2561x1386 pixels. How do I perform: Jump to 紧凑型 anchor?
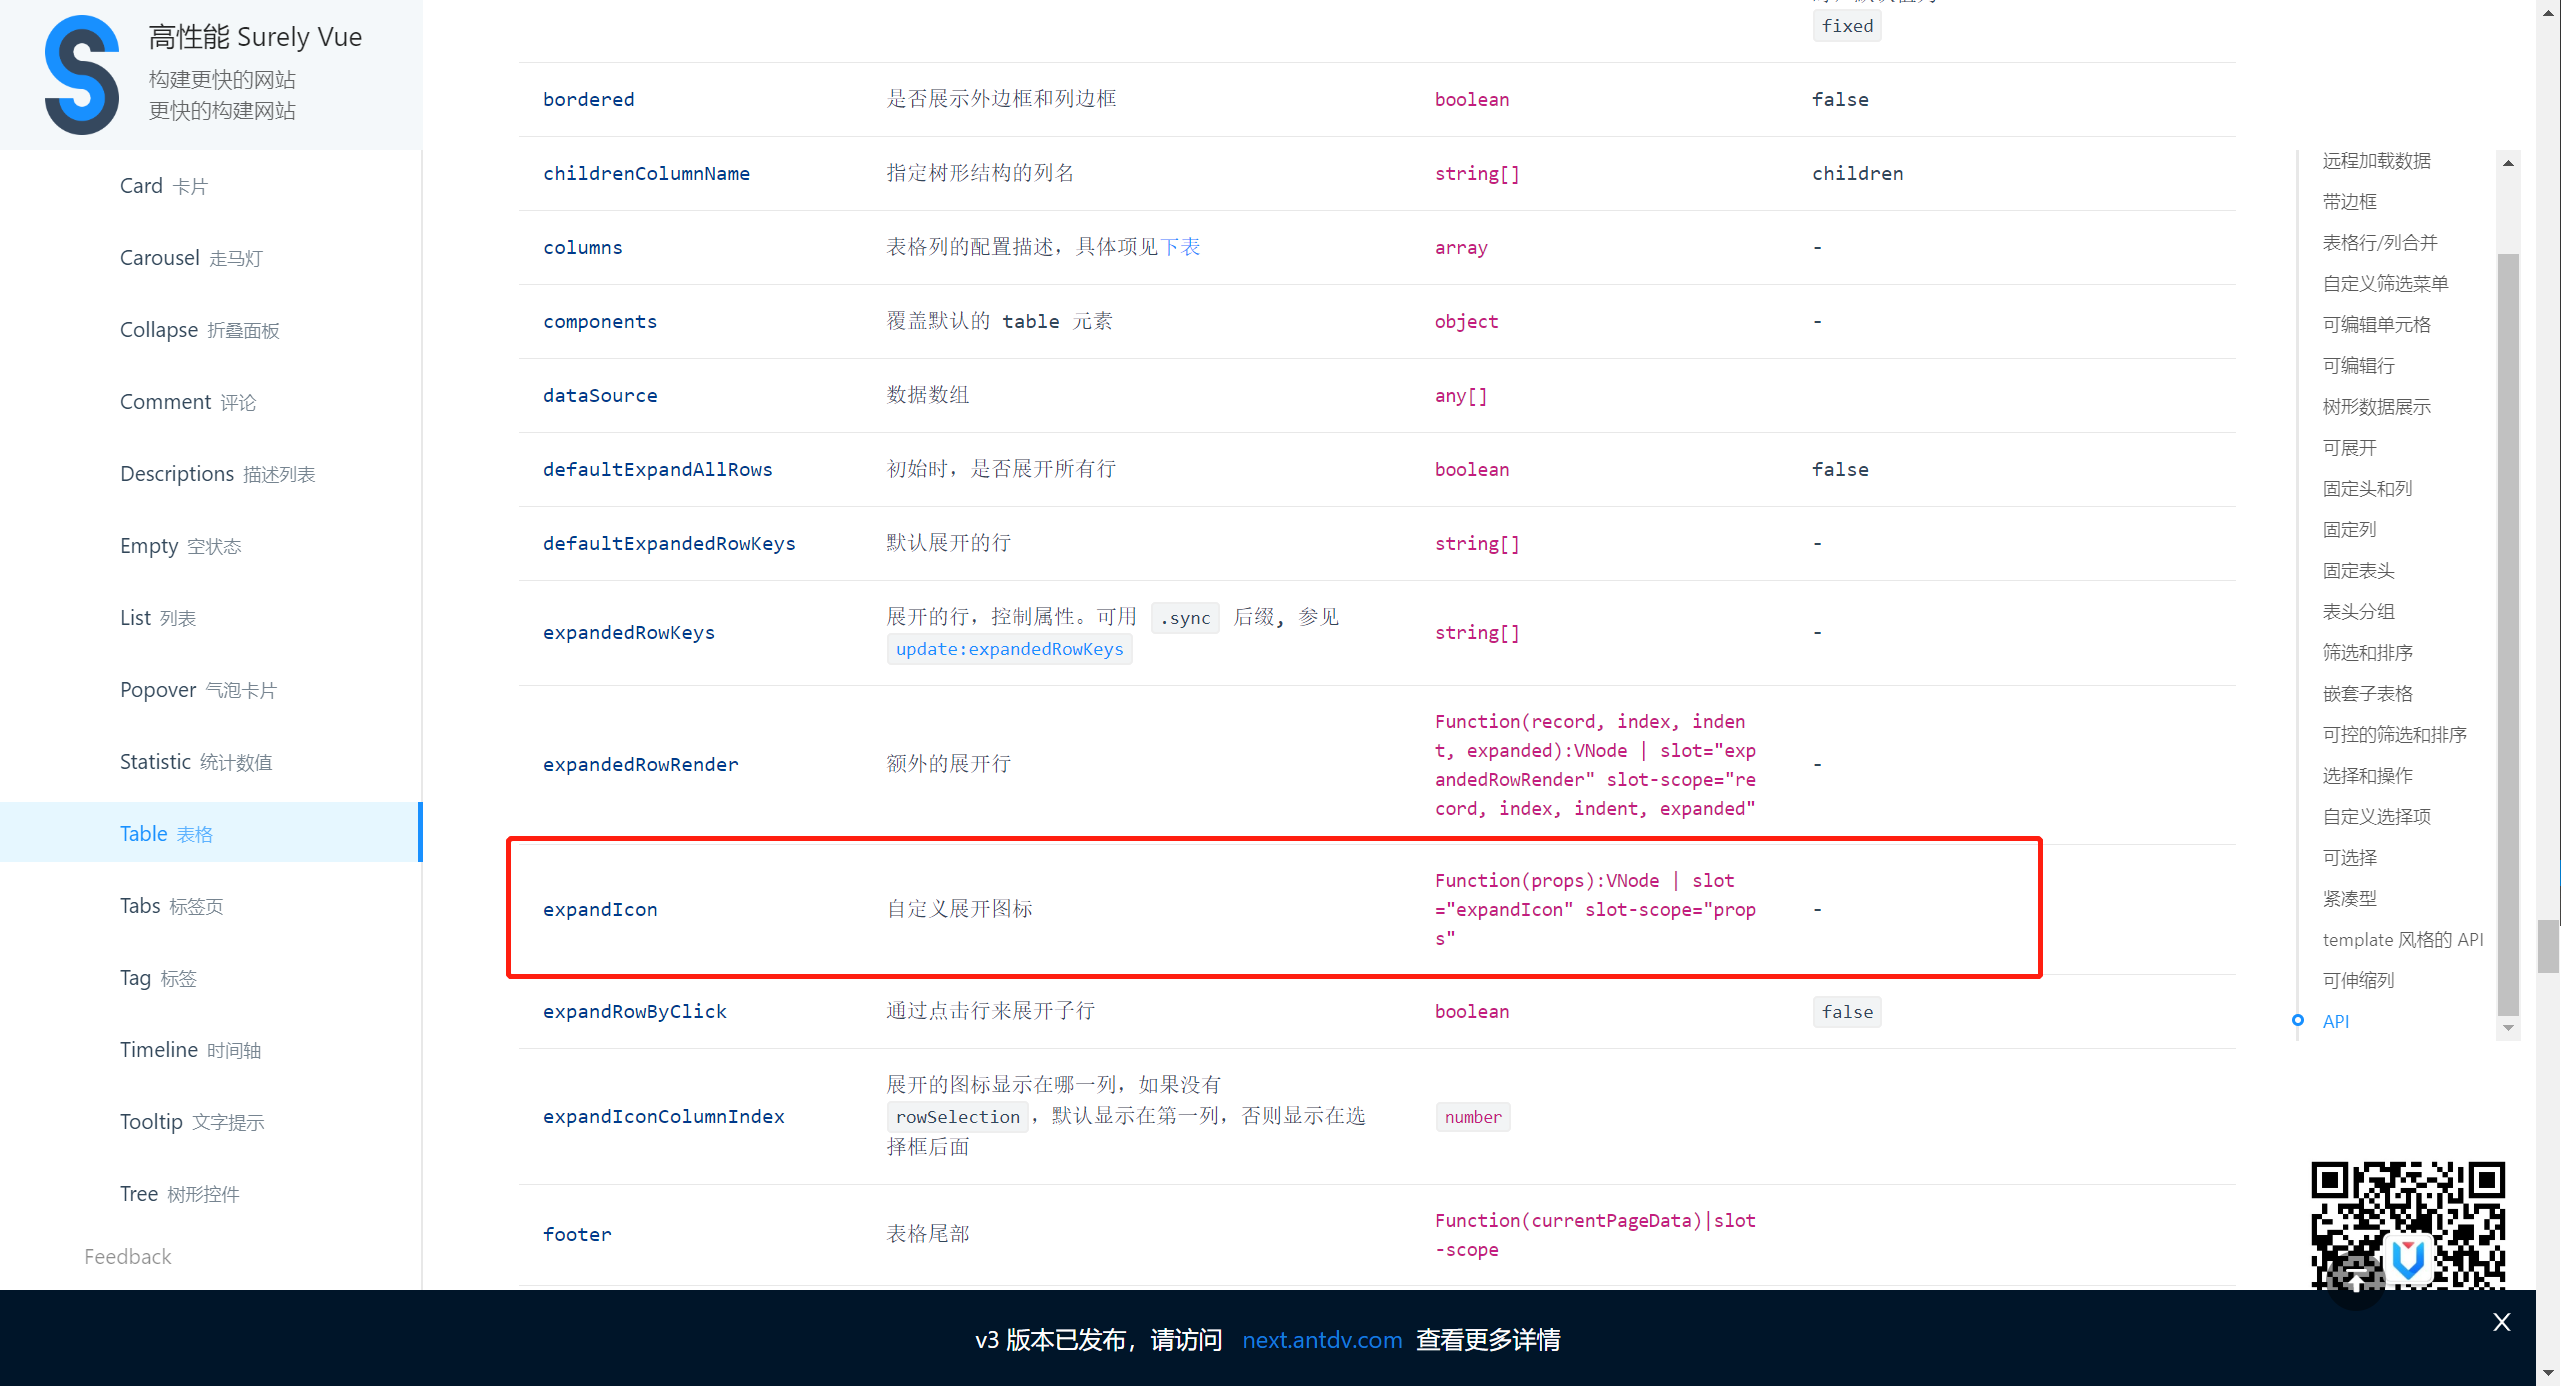coord(2349,899)
